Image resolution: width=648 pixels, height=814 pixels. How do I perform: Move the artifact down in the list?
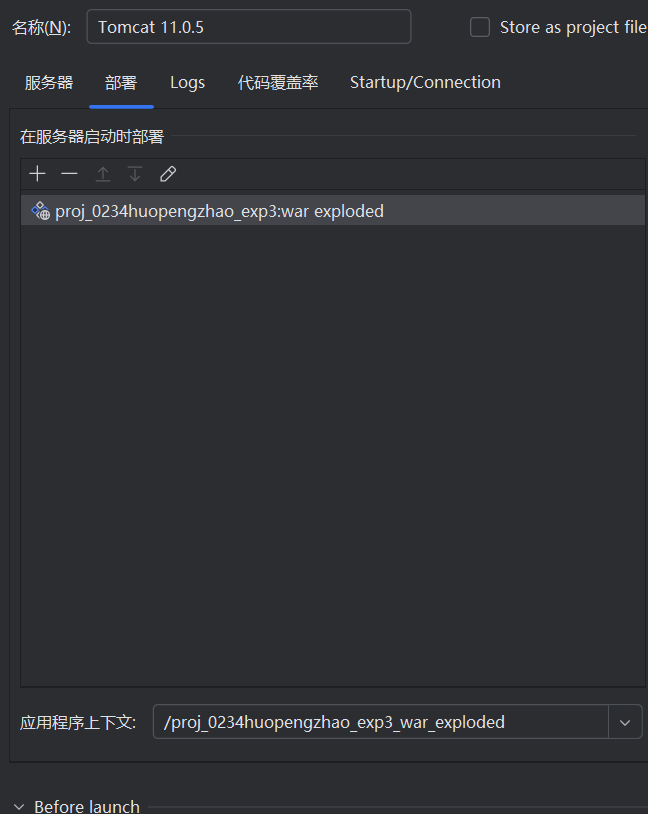point(135,174)
